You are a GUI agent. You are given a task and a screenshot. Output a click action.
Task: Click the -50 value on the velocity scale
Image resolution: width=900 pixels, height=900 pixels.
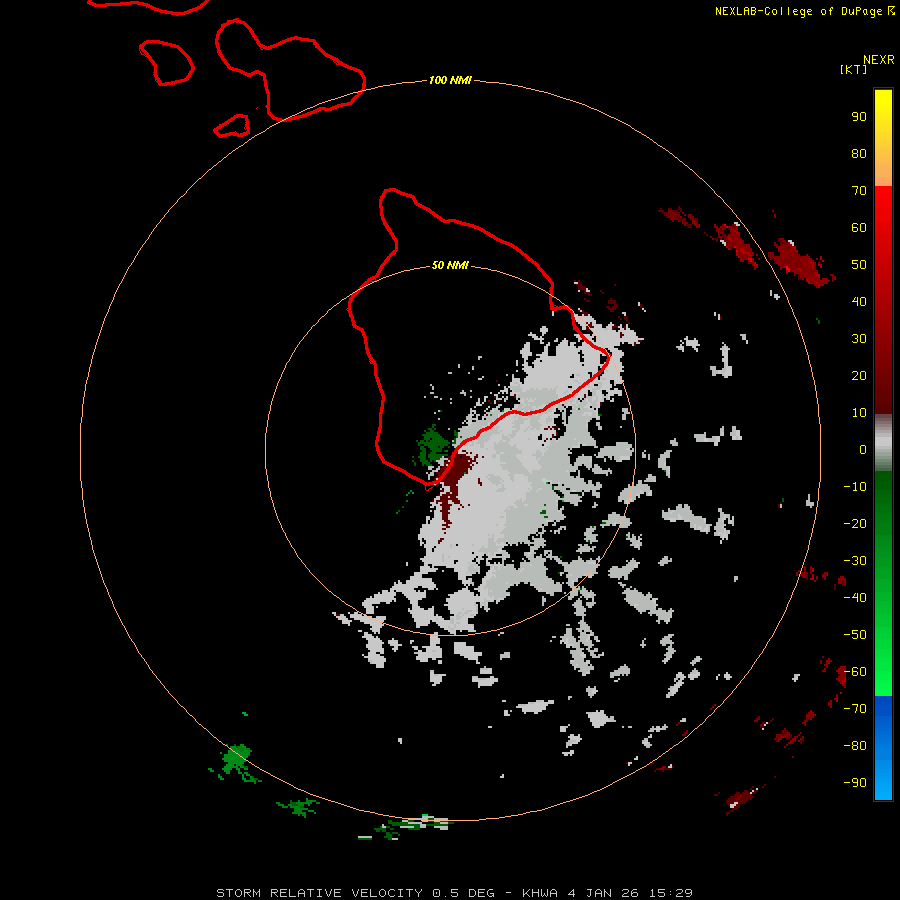coord(855,635)
